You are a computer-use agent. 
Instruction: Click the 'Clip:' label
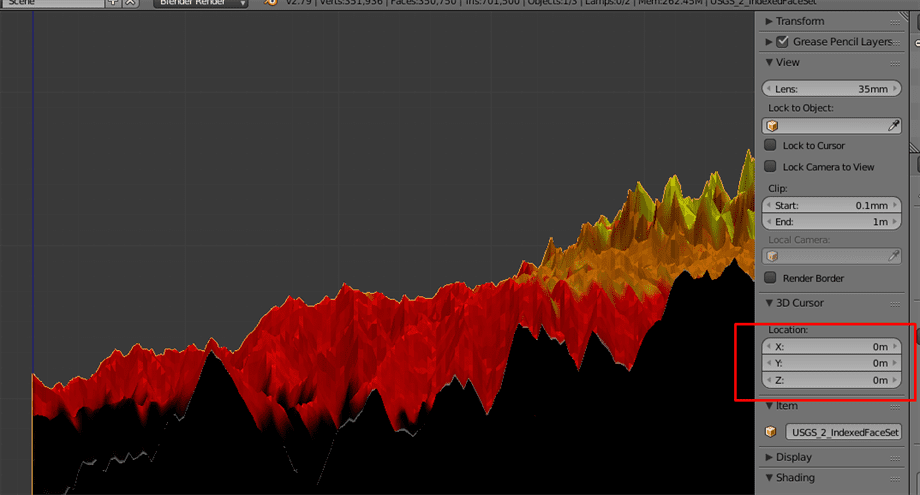[777, 188]
